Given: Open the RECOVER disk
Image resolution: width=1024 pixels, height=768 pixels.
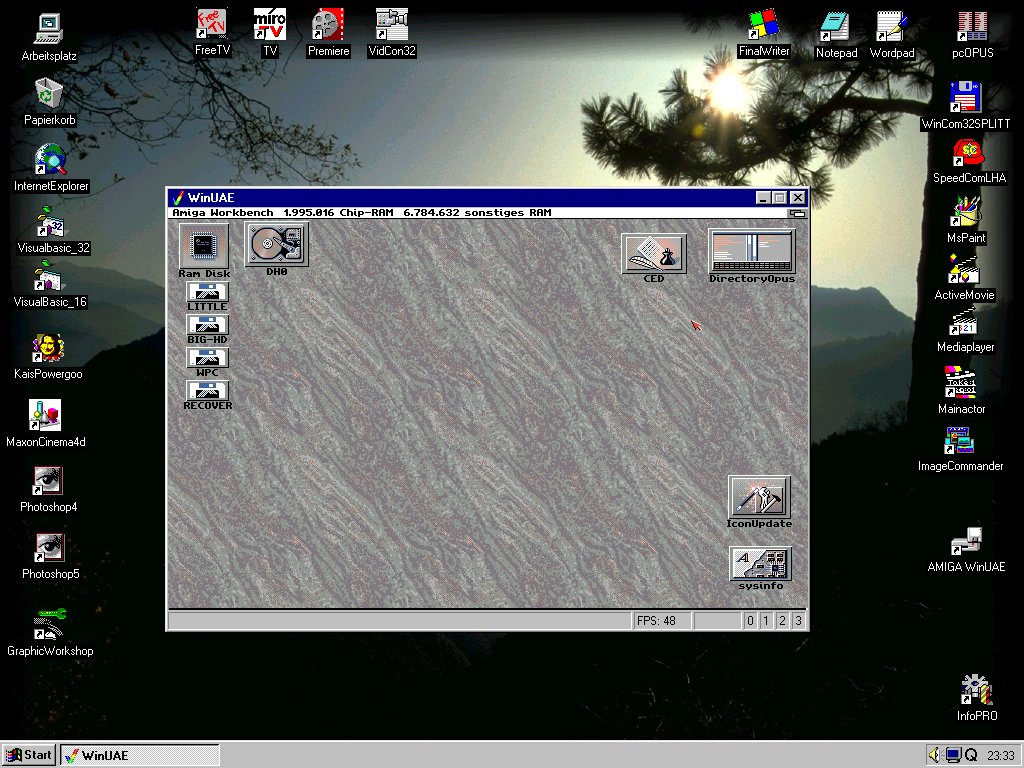Looking at the screenshot, I should 207,391.
